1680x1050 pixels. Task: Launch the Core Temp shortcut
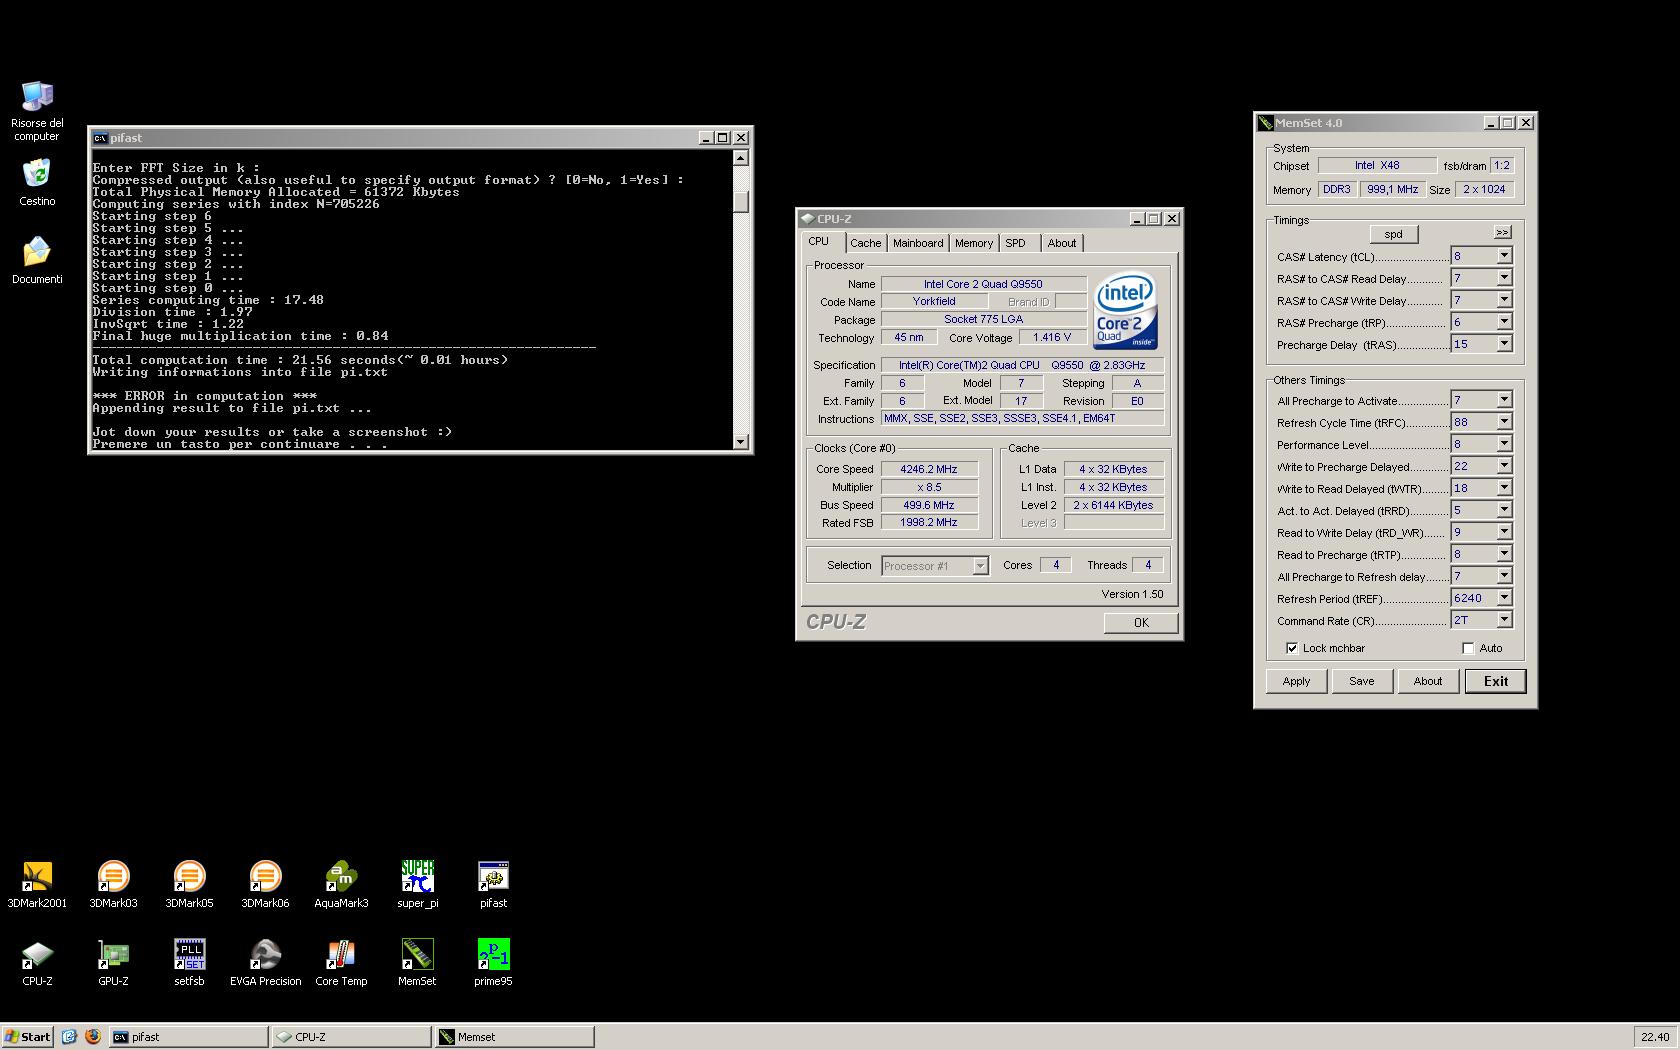click(x=341, y=963)
